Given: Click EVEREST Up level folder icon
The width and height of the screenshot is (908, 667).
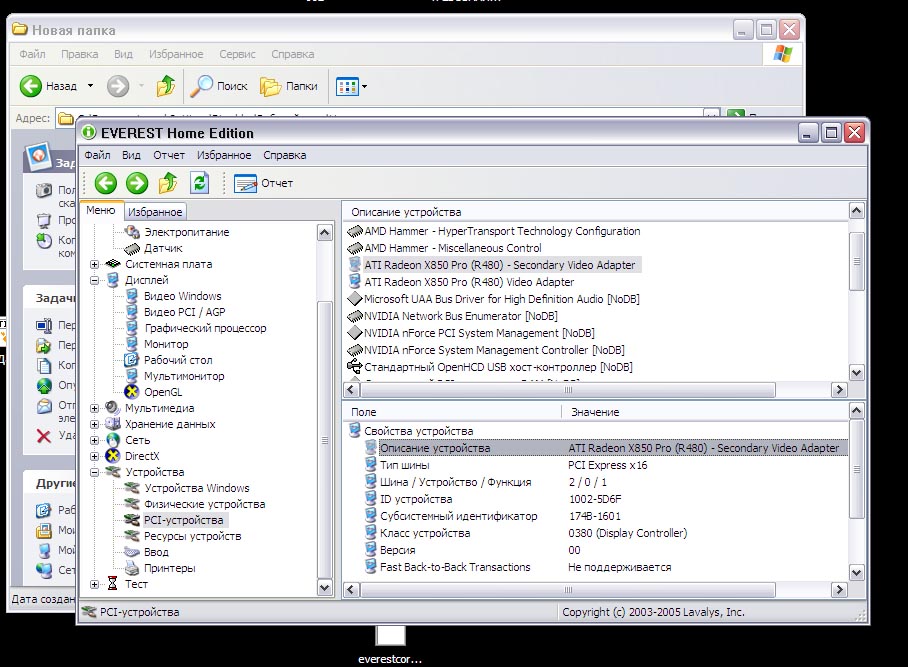Looking at the screenshot, I should 168,183.
